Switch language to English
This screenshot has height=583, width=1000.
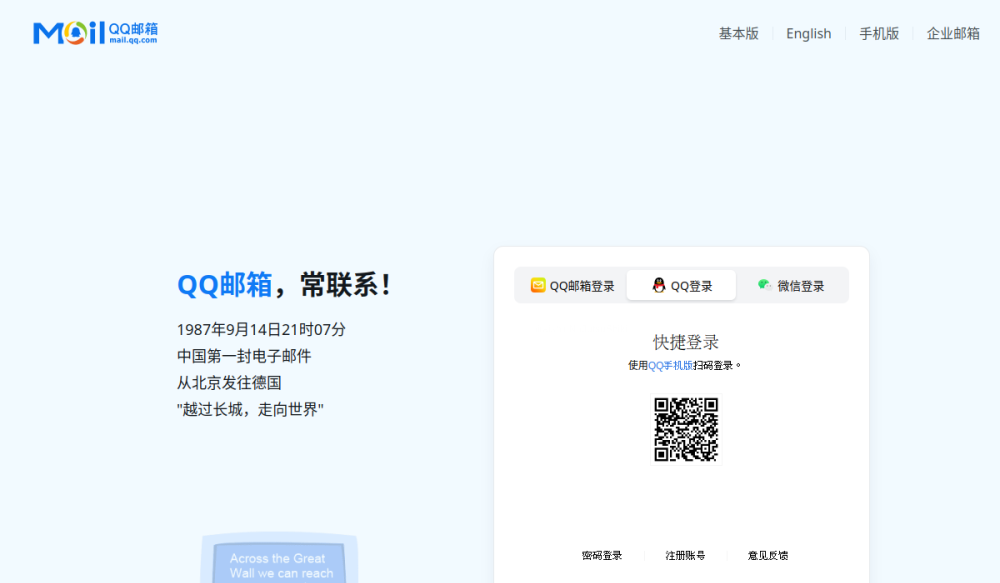coord(808,34)
